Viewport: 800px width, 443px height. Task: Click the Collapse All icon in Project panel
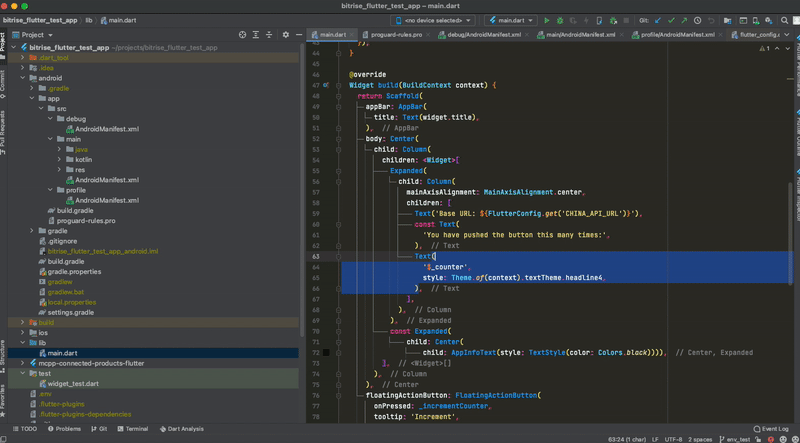click(x=269, y=35)
